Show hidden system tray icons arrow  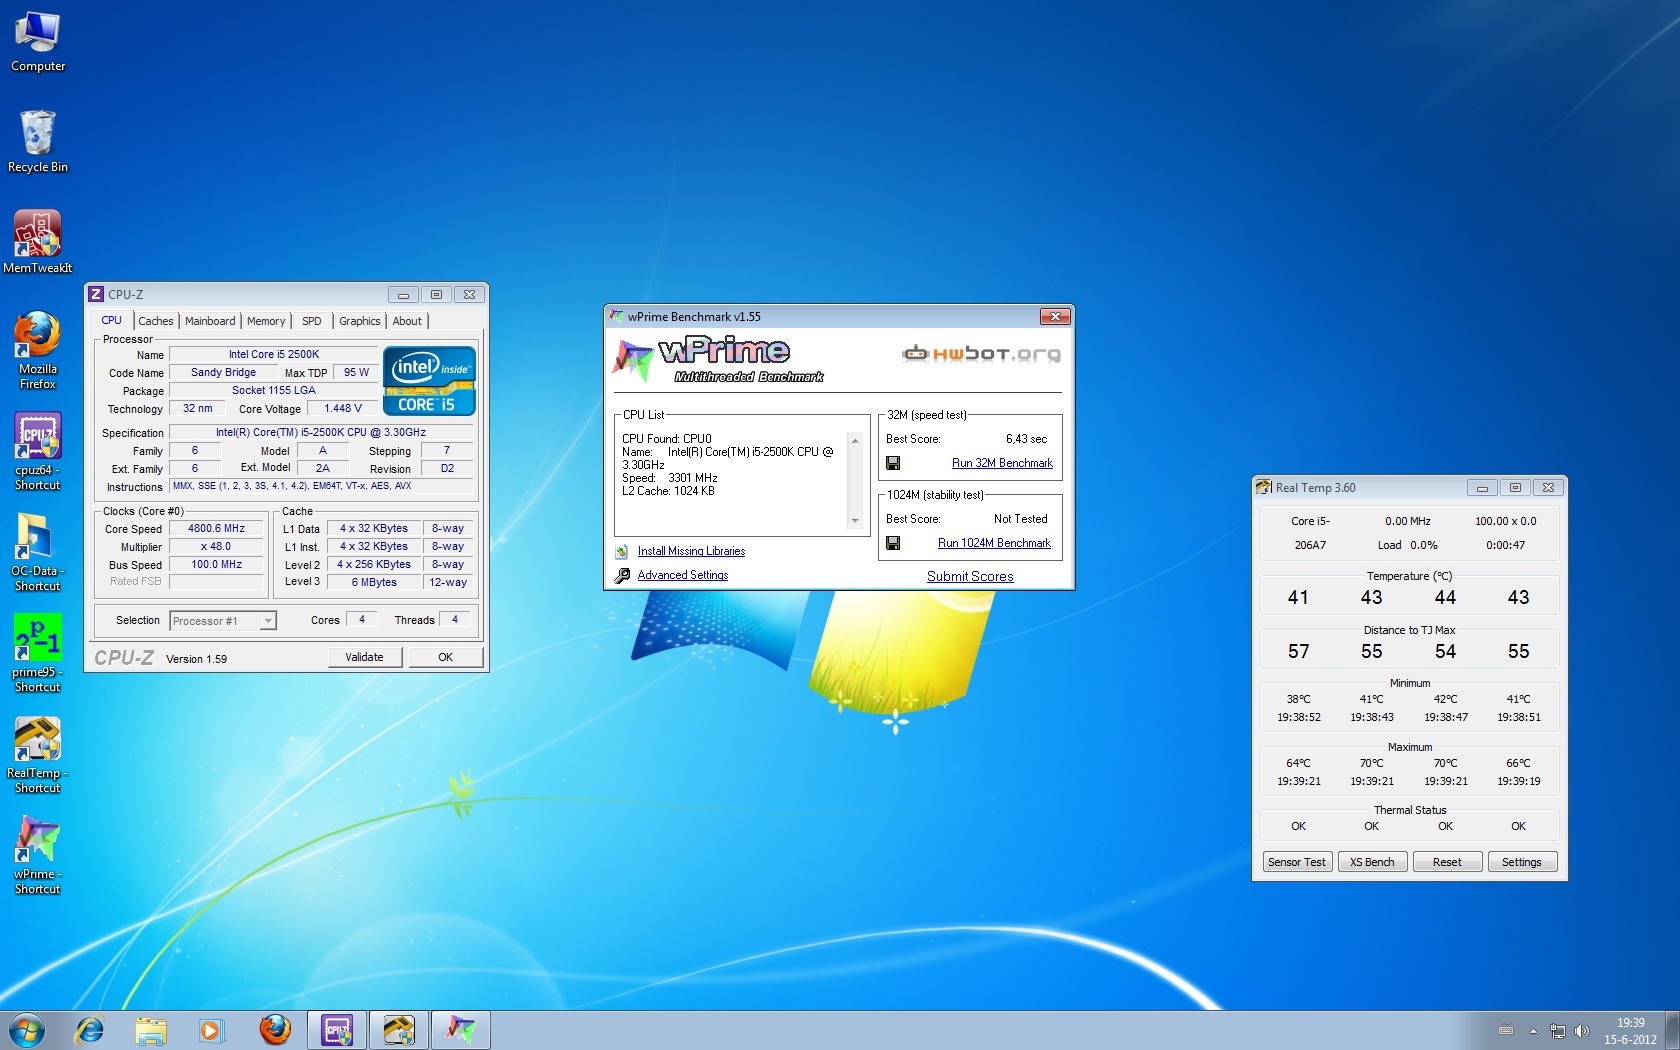1533,1030
